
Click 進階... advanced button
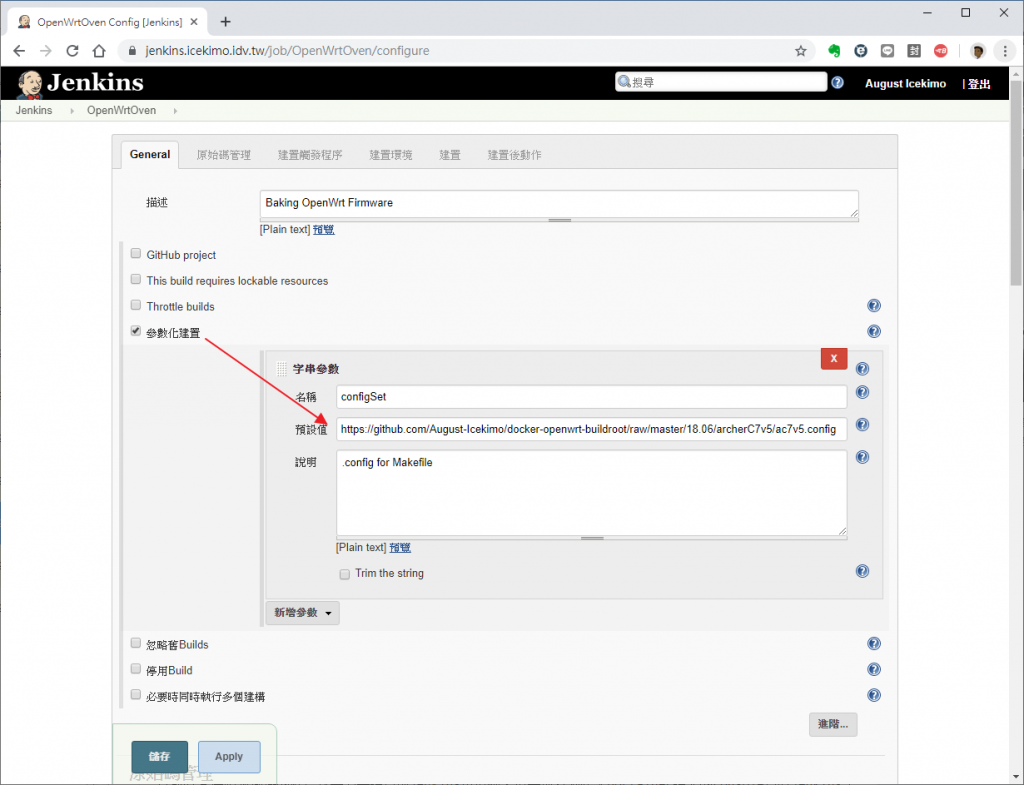[833, 724]
